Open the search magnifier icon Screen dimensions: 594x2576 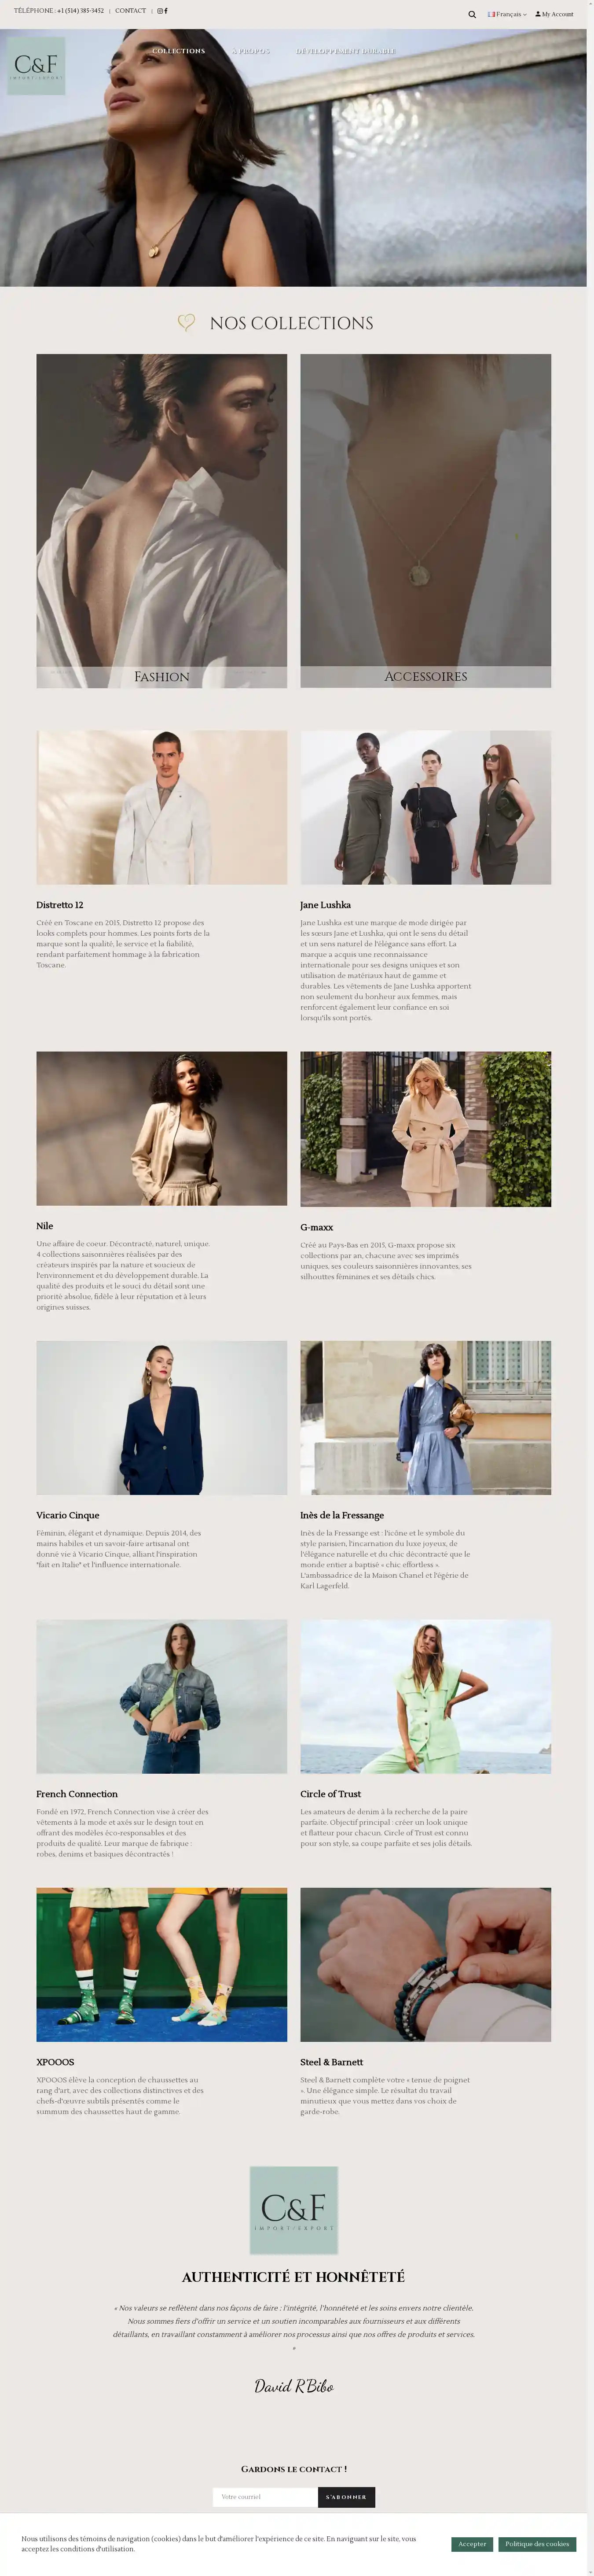tap(472, 15)
